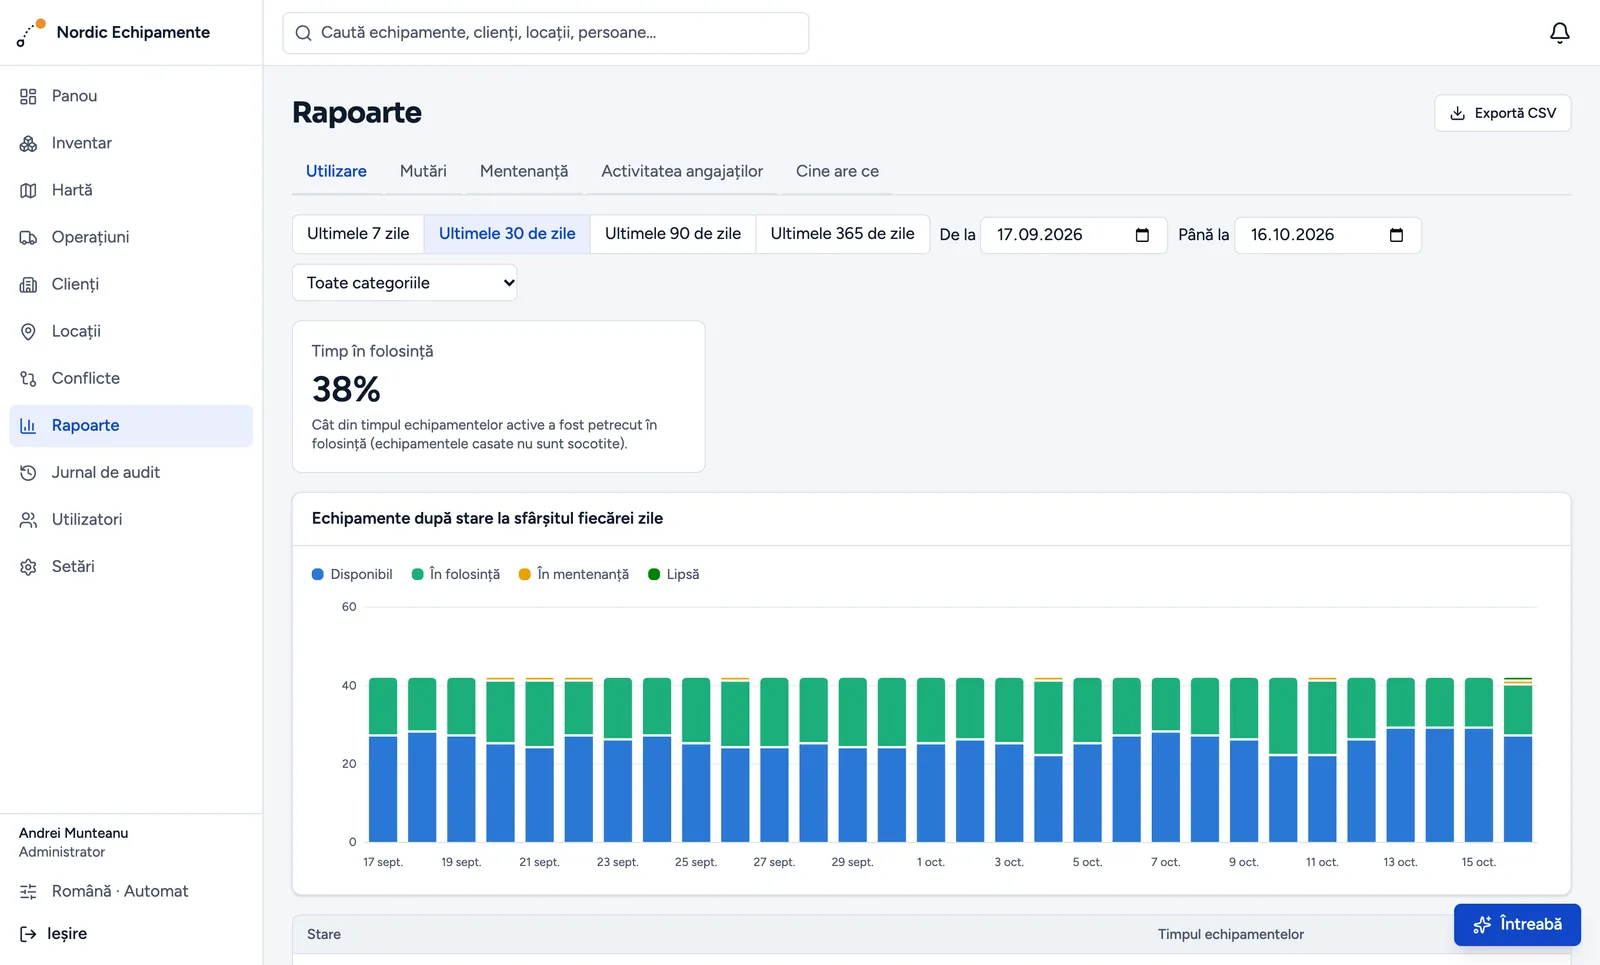Image resolution: width=1600 pixels, height=965 pixels.
Task: Click the Întreabă assistant button
Action: 1517,925
